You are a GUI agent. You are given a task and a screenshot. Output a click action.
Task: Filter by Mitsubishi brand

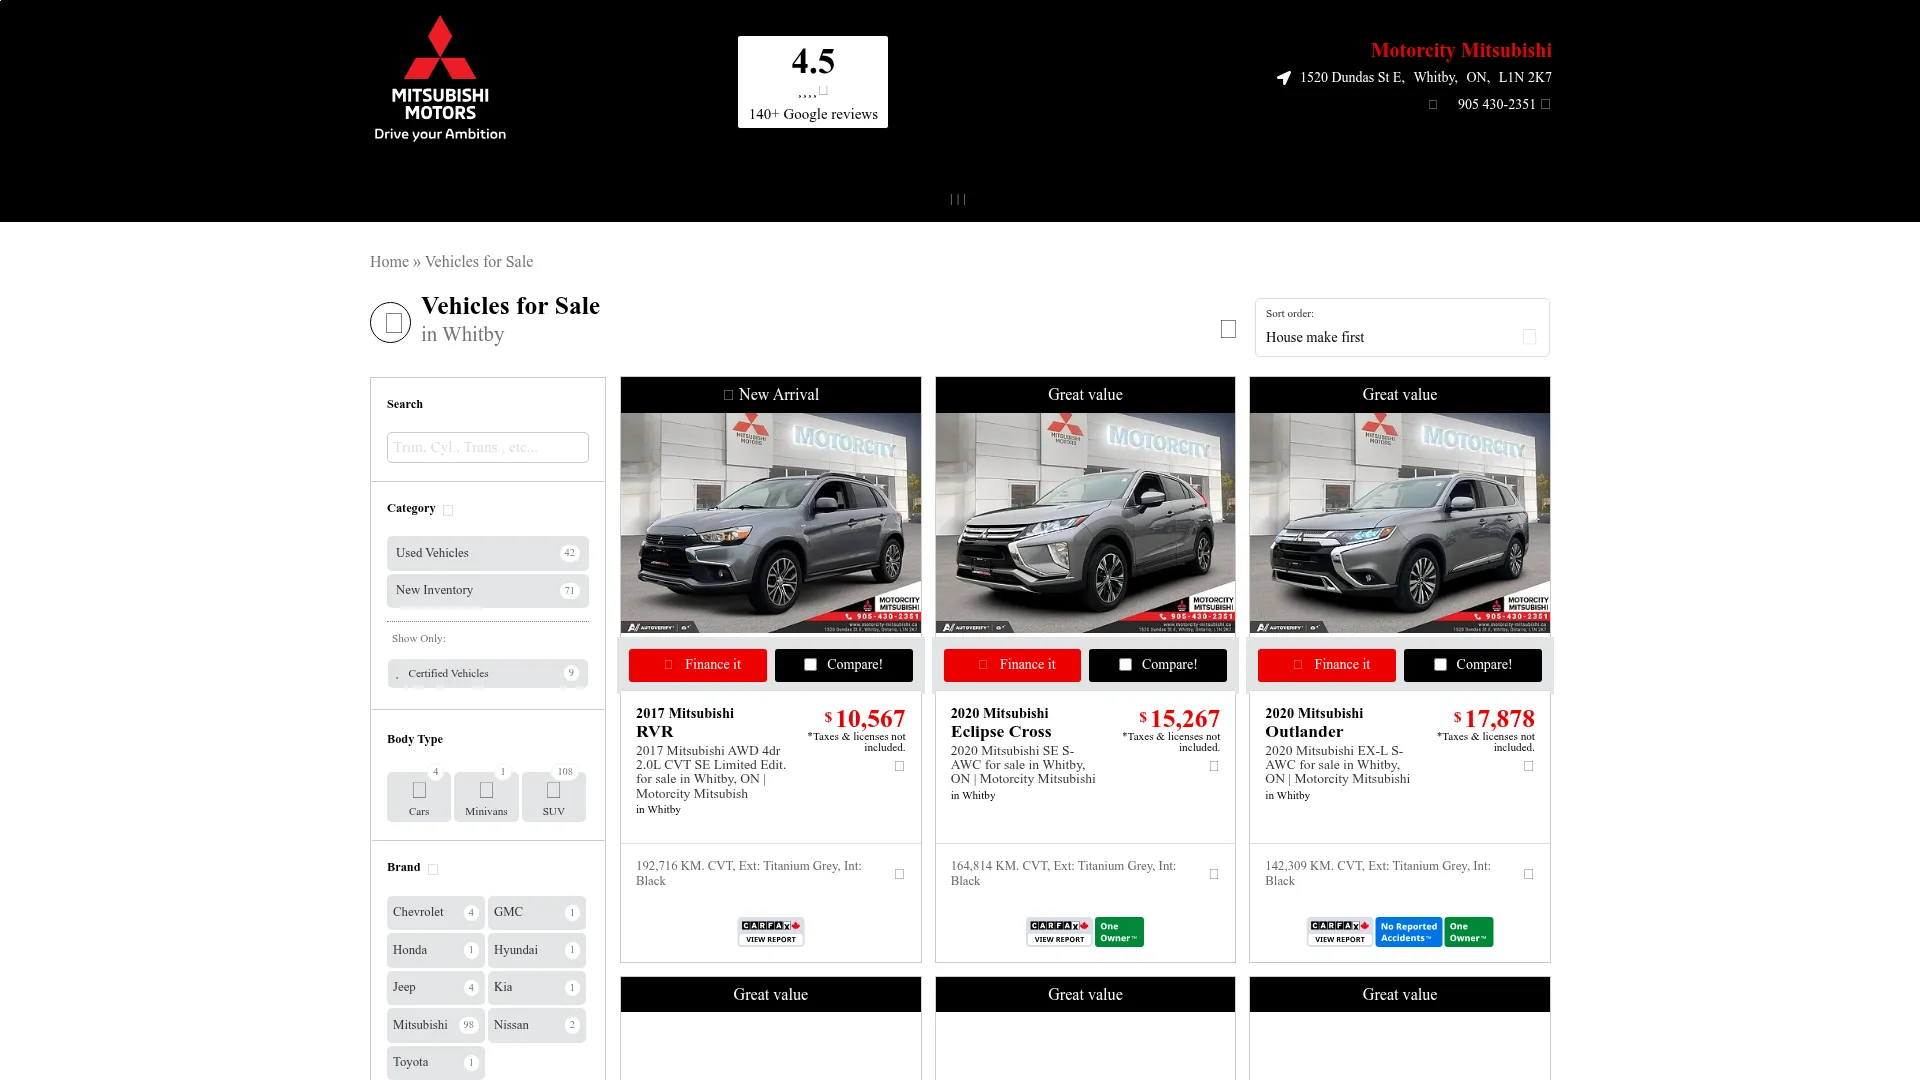[x=436, y=1025]
